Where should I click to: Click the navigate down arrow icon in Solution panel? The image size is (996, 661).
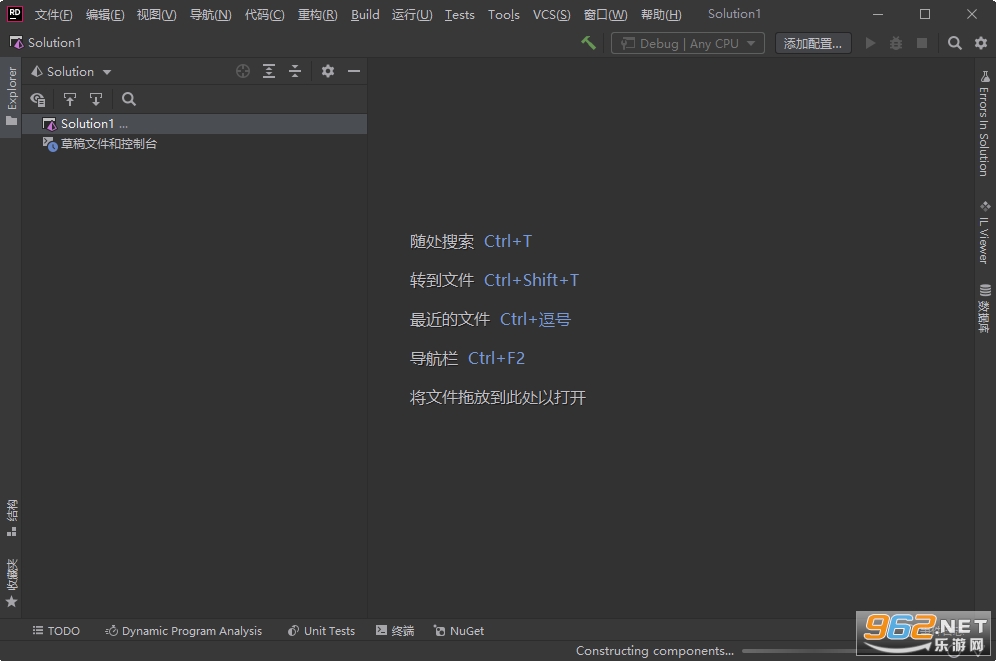point(96,99)
